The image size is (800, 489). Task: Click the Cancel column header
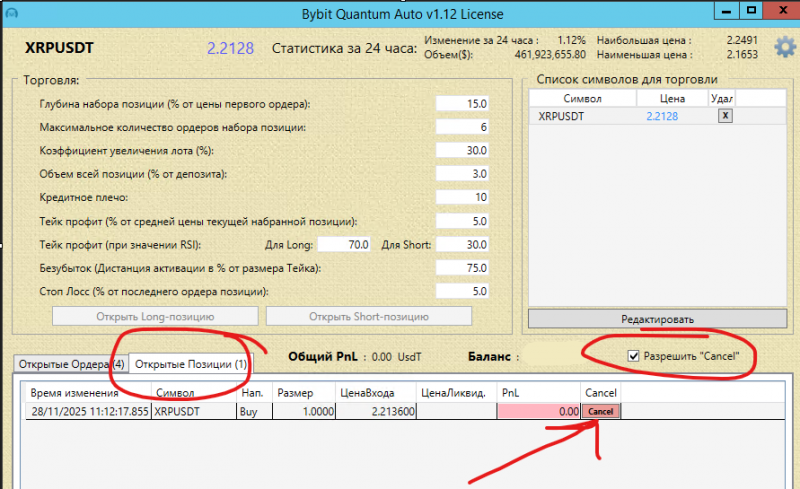pos(601,393)
